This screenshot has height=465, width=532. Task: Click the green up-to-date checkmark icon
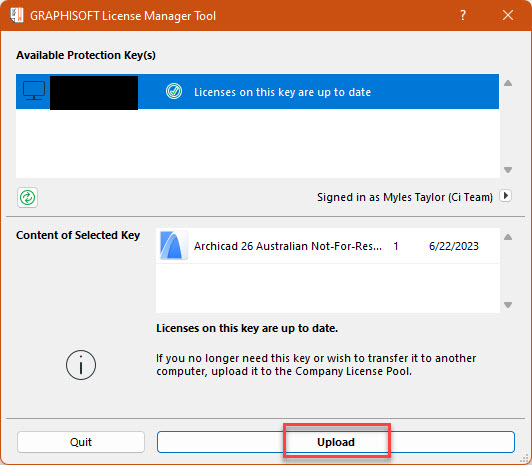(174, 92)
